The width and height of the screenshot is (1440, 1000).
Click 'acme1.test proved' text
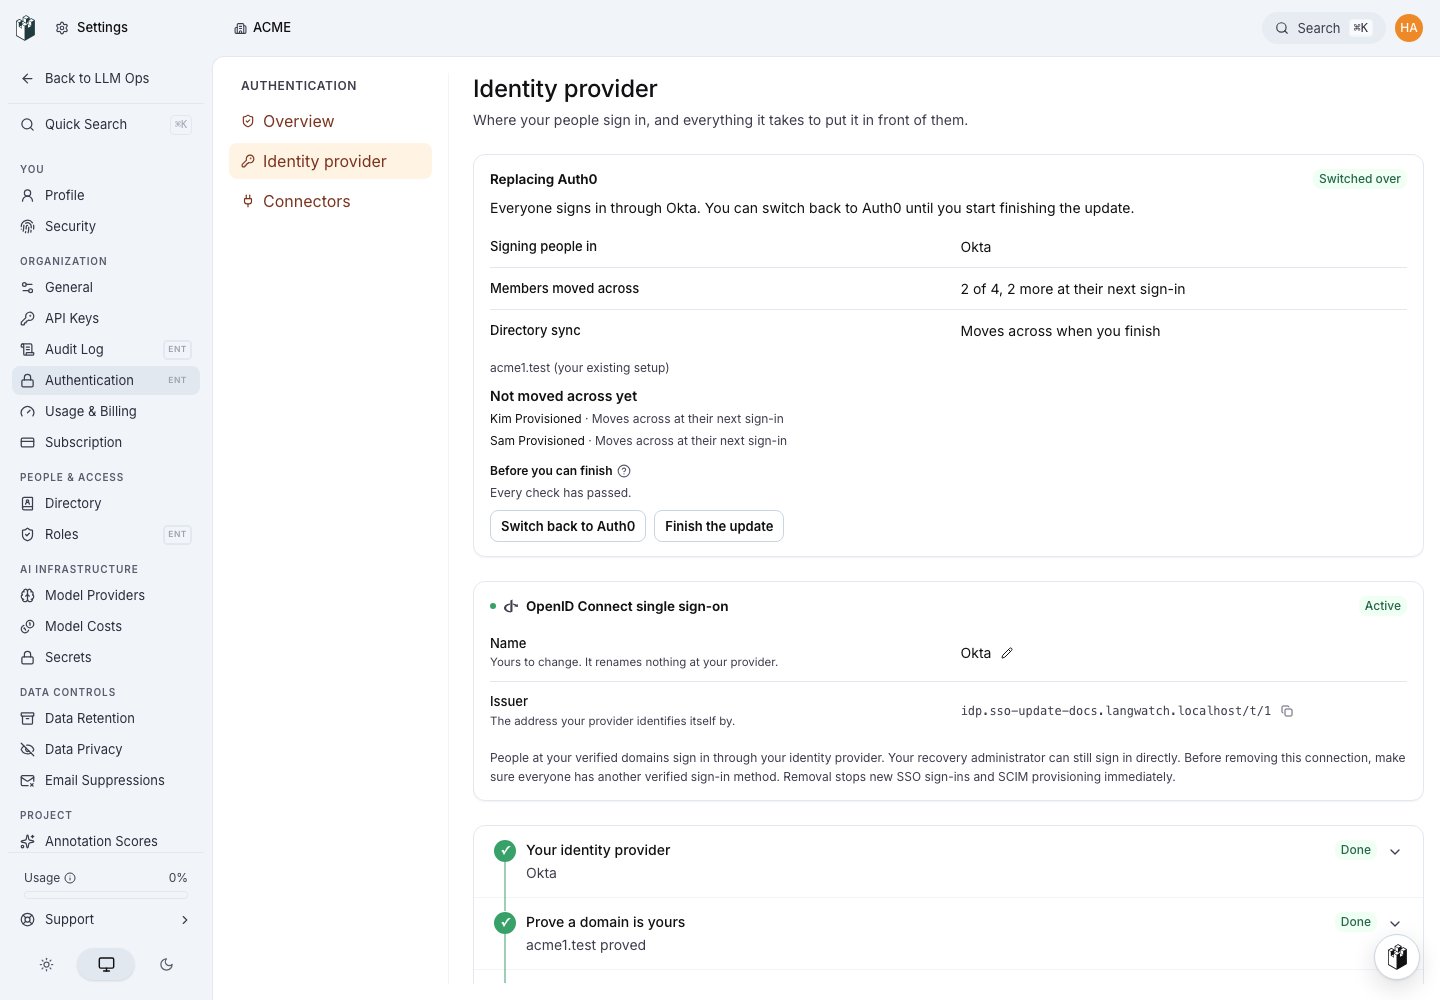coord(586,945)
